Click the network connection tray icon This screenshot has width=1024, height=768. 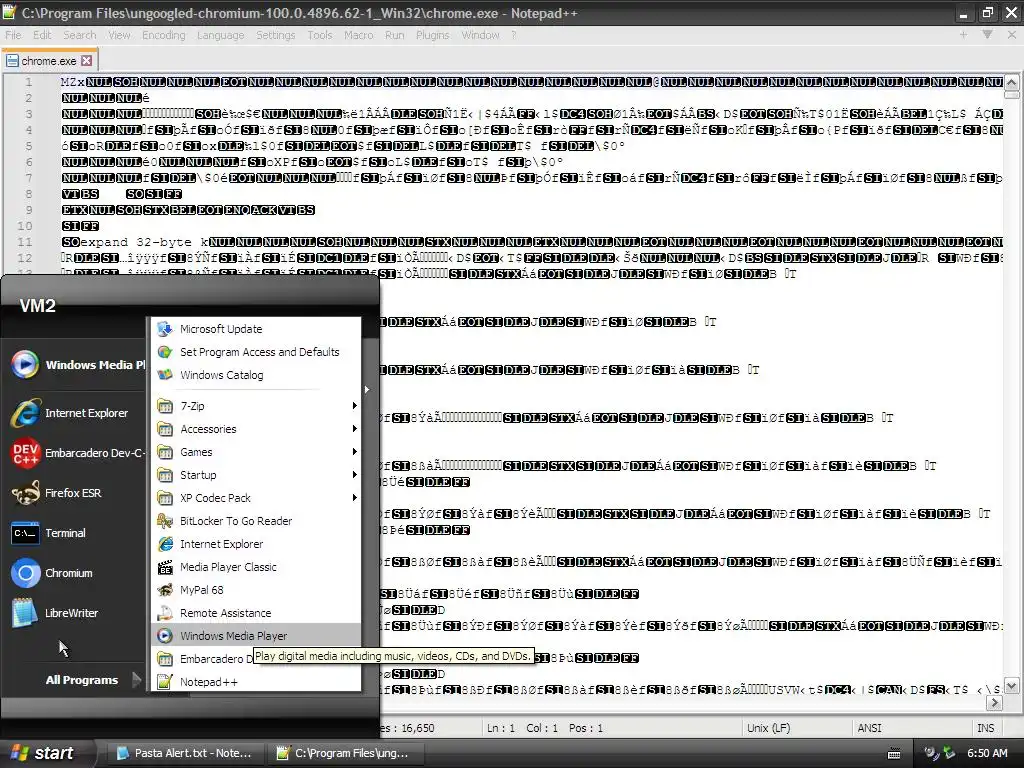click(930, 753)
